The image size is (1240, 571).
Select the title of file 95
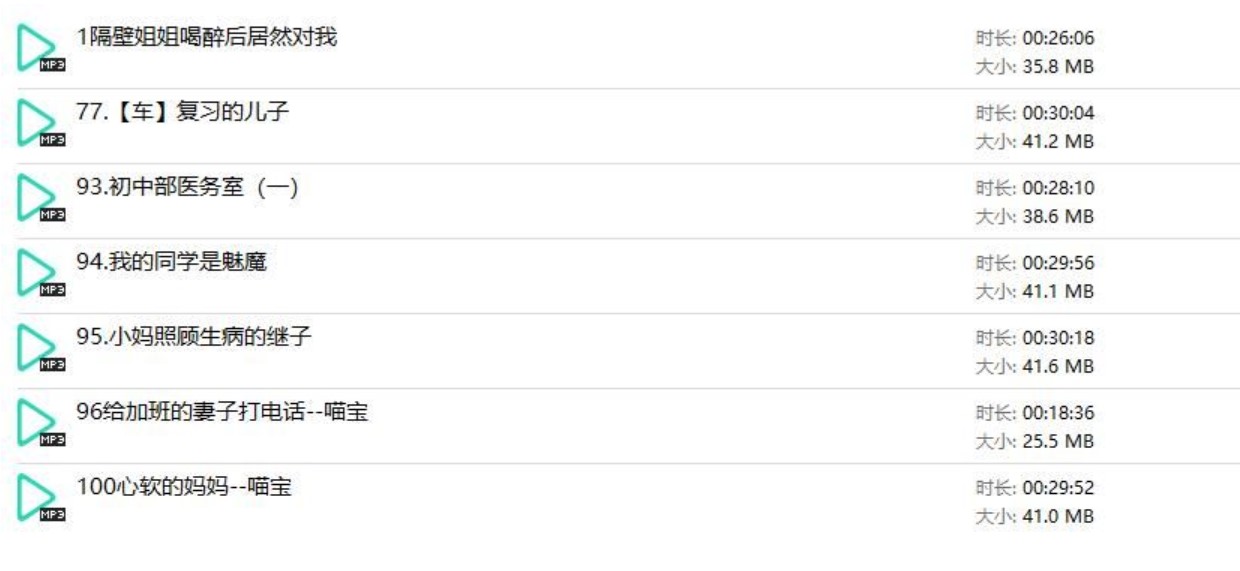coord(194,337)
